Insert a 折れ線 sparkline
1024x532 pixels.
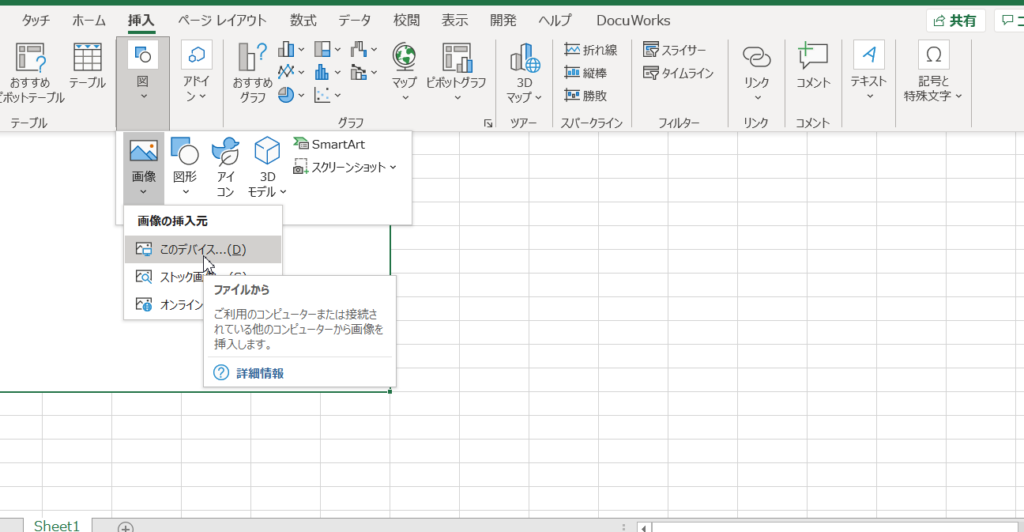point(590,50)
